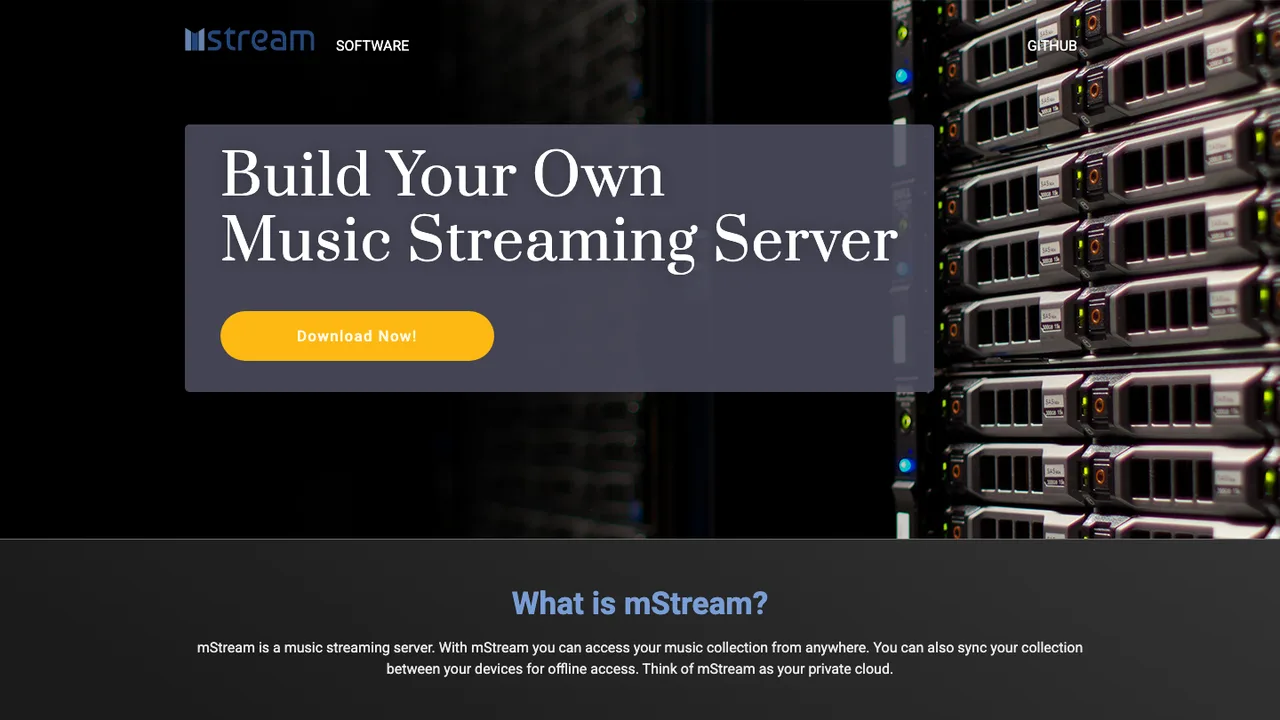Image resolution: width=1280 pixels, height=720 pixels.
Task: Click the Download Now! button
Action: (357, 336)
